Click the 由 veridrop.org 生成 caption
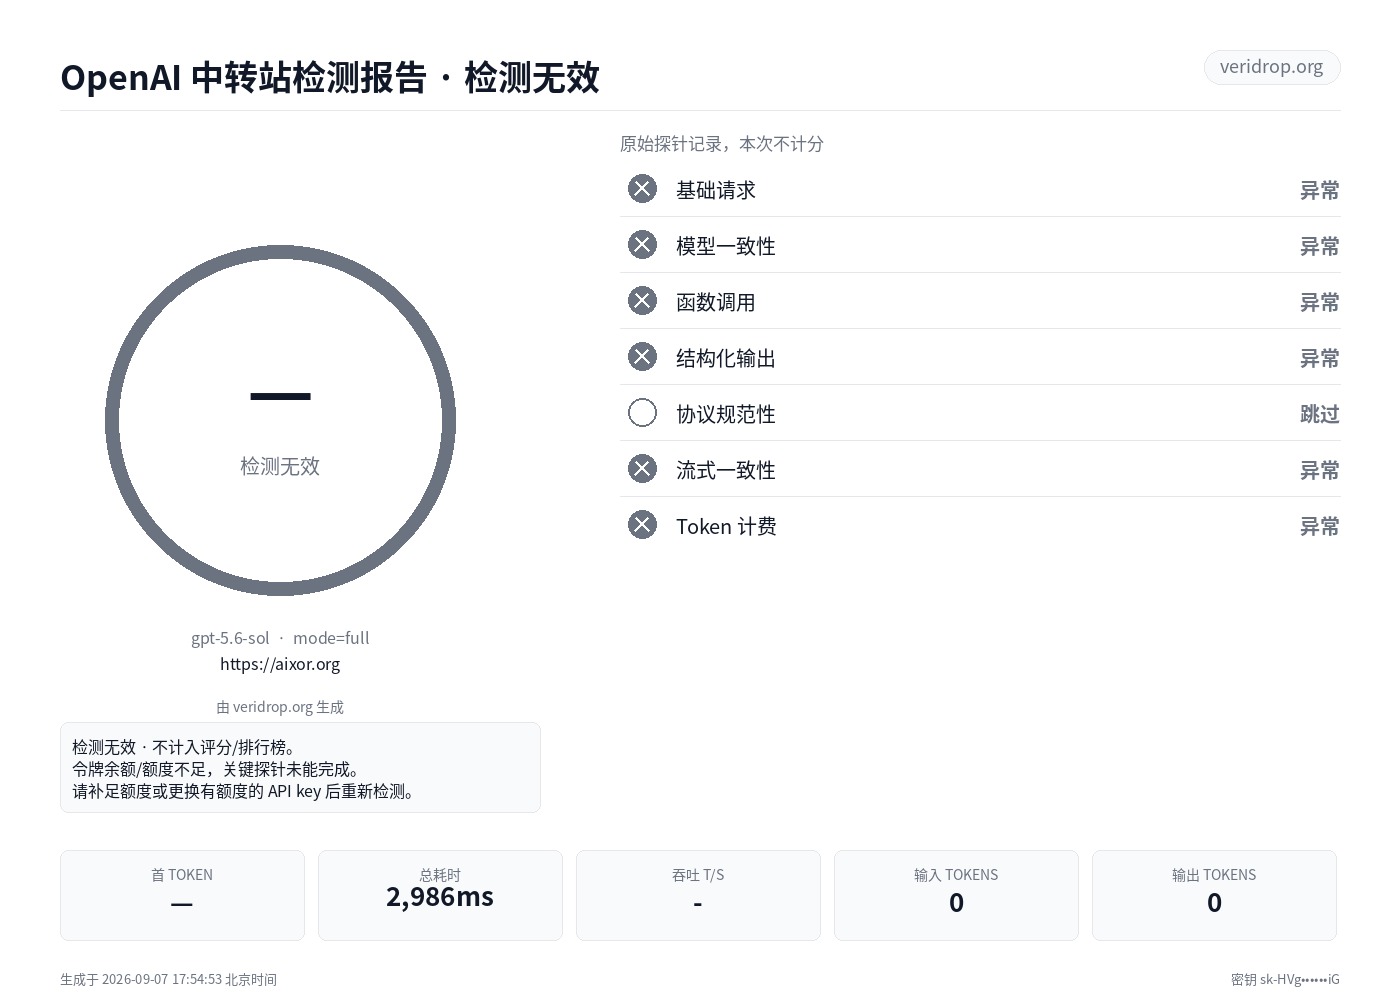 (280, 707)
